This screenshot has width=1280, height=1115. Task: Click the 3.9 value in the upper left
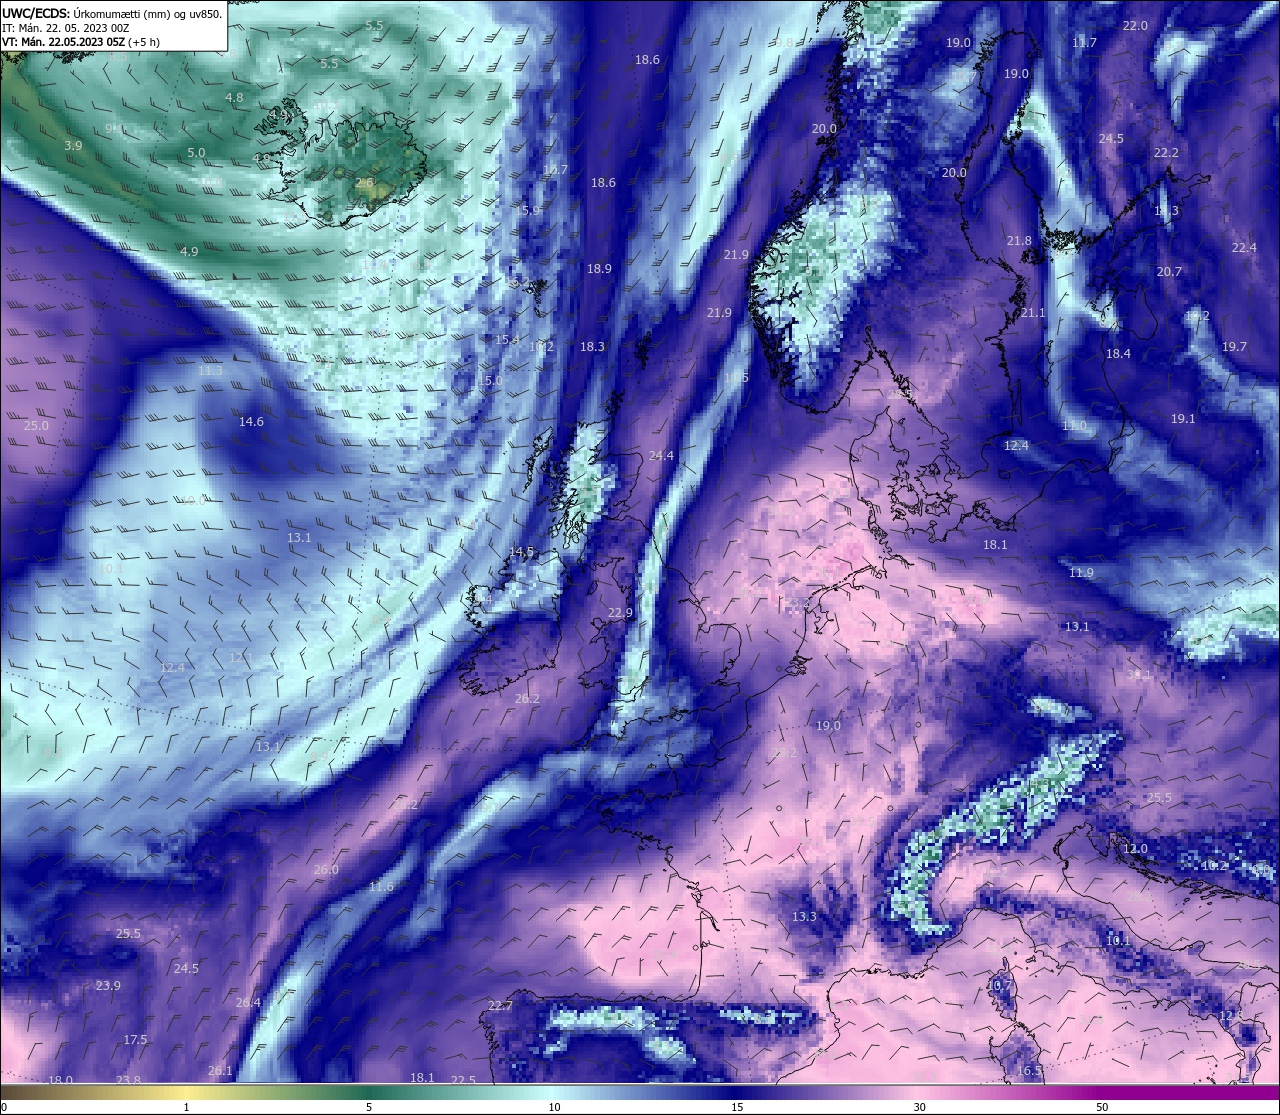click(x=73, y=146)
